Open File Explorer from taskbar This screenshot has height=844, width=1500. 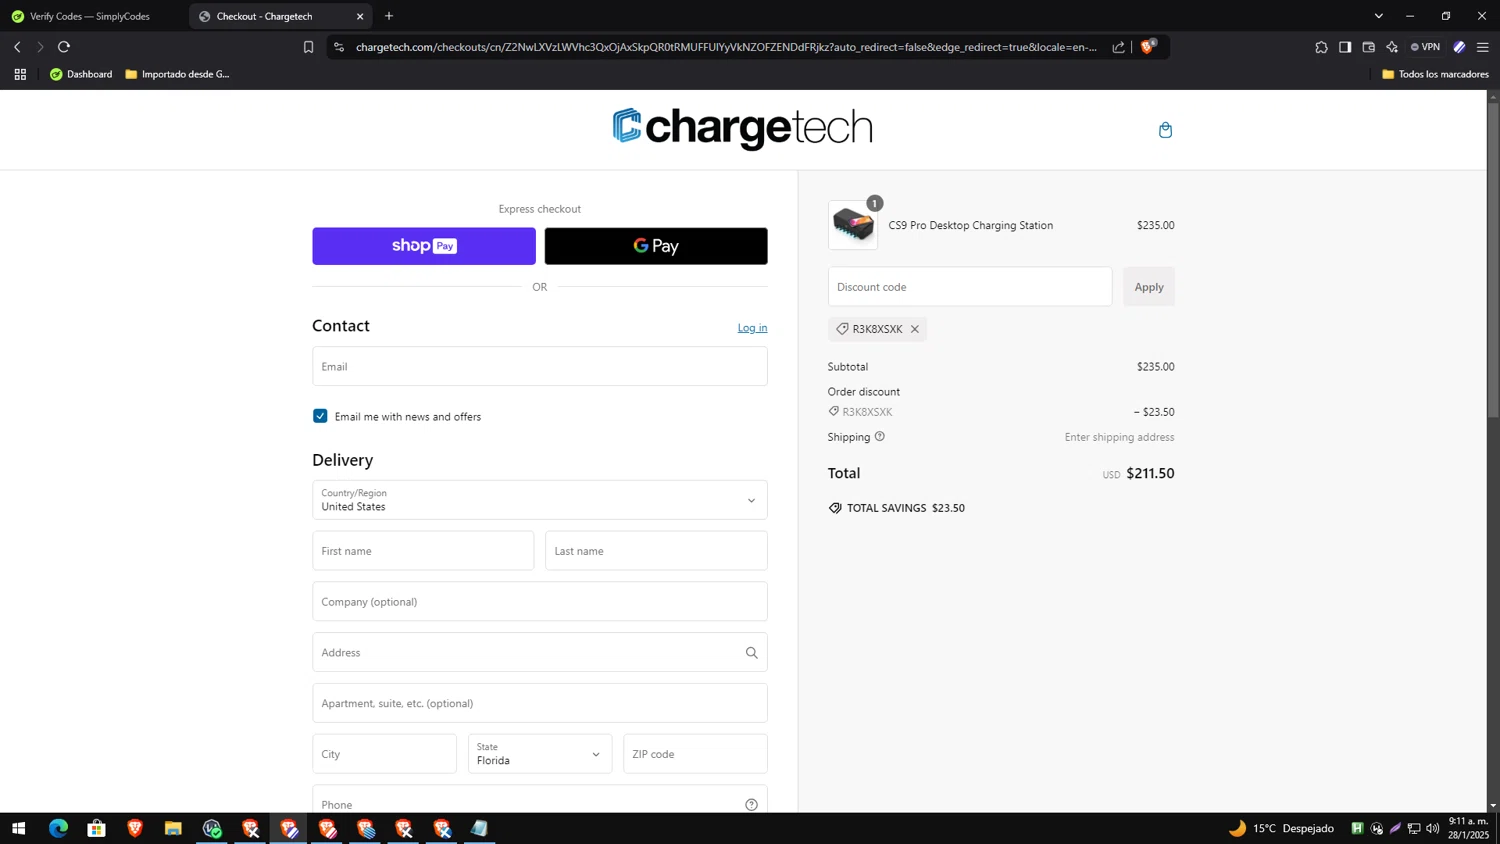coord(173,828)
